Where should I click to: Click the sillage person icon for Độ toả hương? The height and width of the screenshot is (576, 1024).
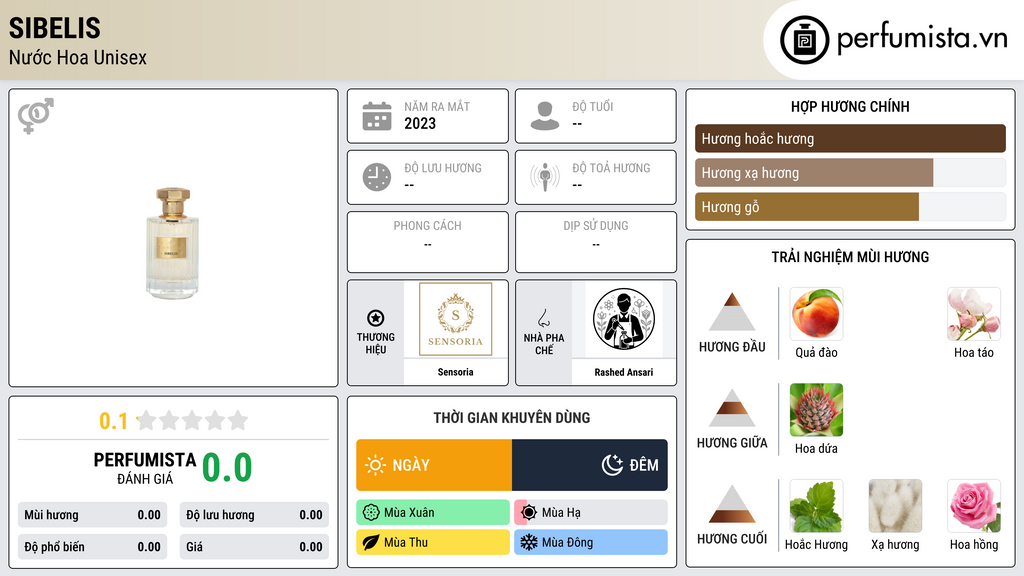pos(545,177)
